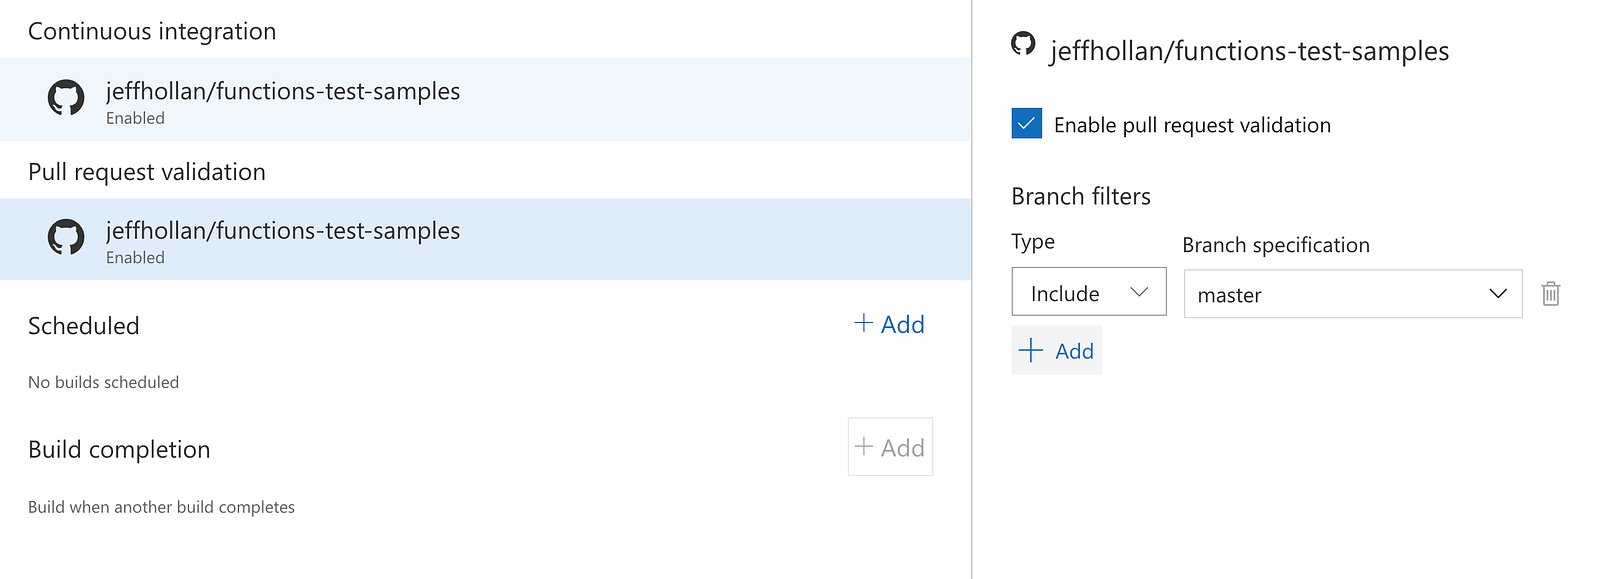
Task: Click the Enabled status under Continuous integration repo
Action: tap(135, 118)
